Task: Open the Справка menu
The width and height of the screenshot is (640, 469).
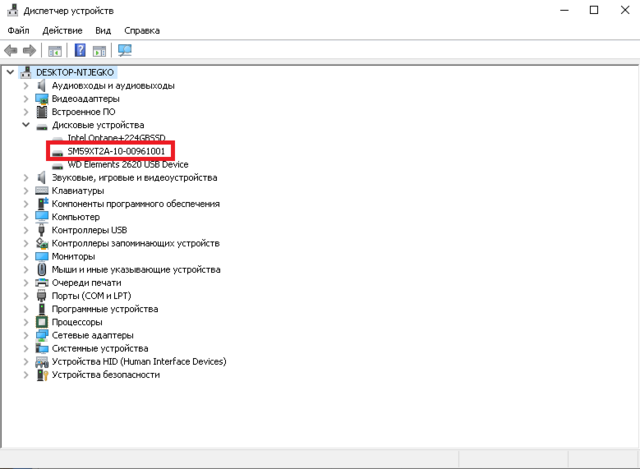Action: click(142, 31)
